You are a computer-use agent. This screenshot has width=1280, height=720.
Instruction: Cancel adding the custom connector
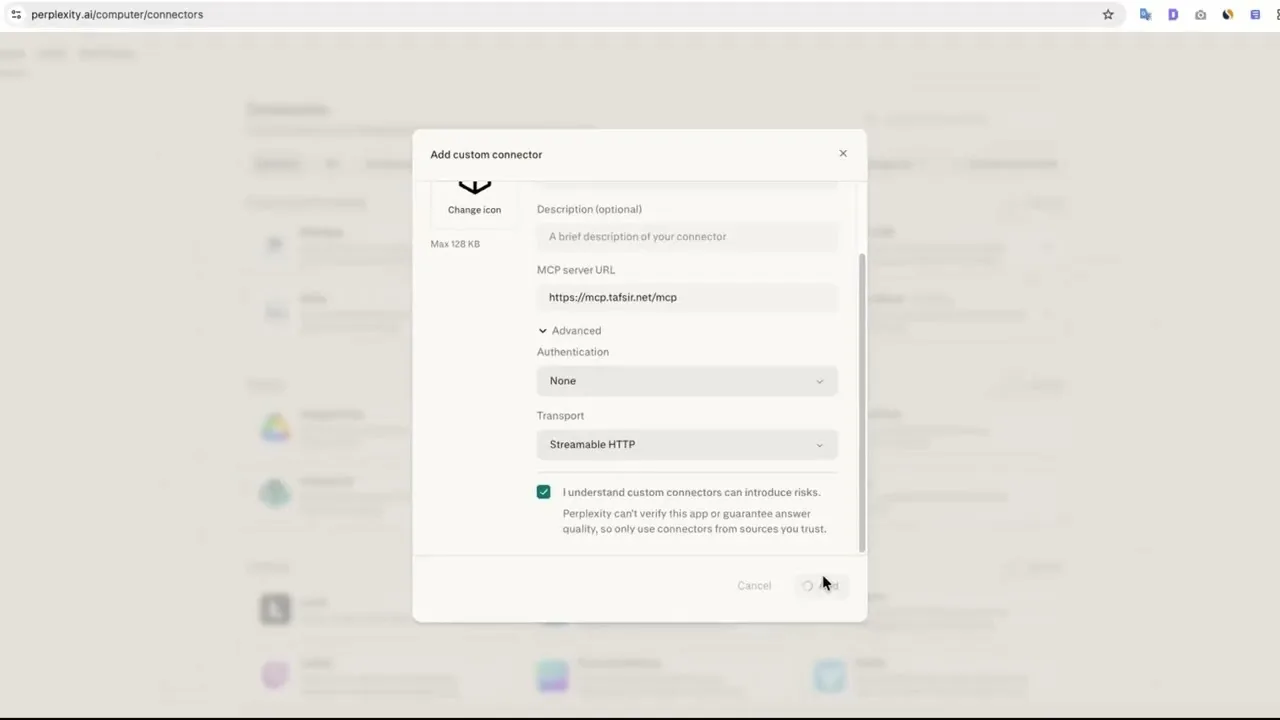754,586
